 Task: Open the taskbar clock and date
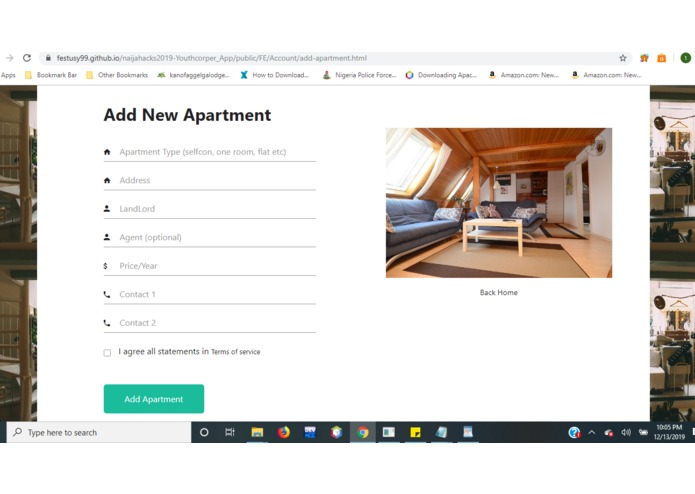point(669,432)
